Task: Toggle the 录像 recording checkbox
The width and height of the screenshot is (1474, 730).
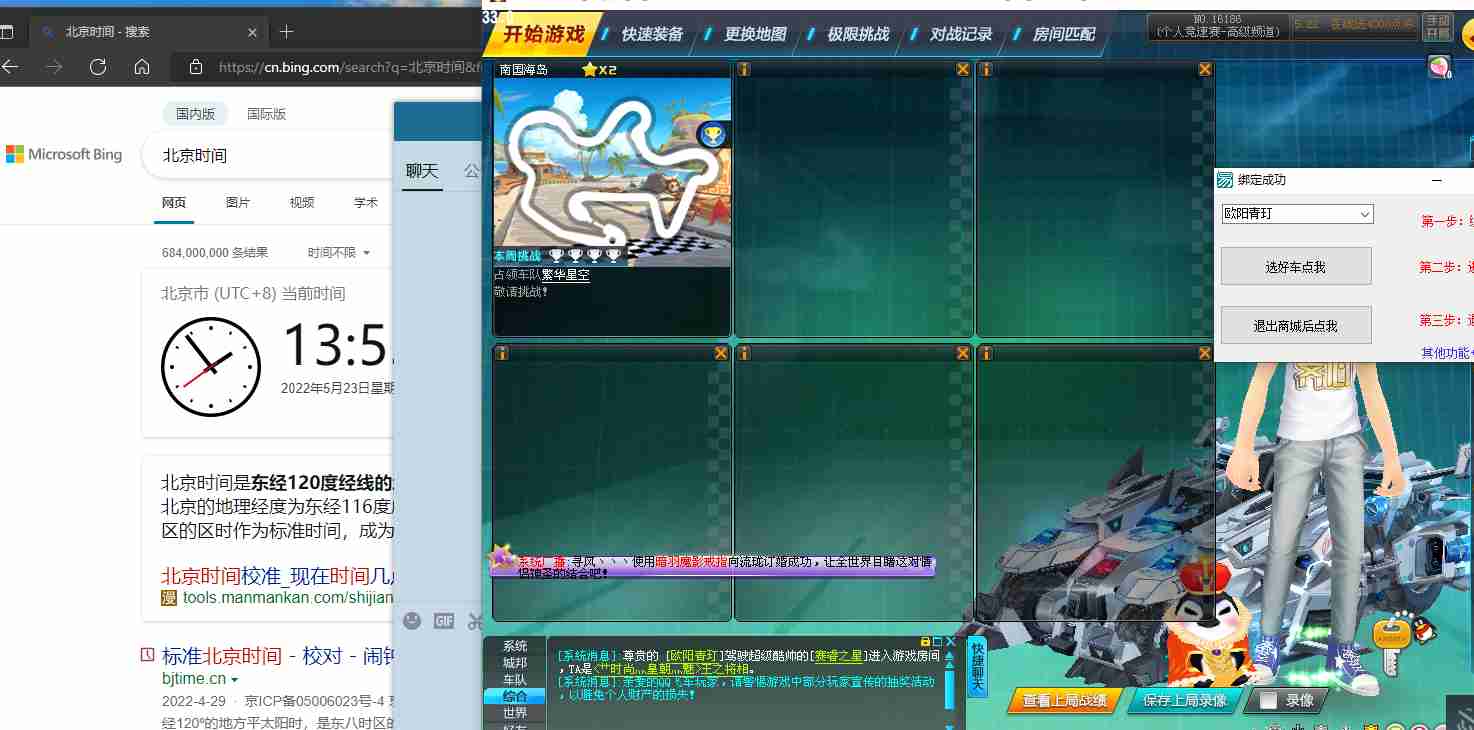Action: tap(1268, 701)
